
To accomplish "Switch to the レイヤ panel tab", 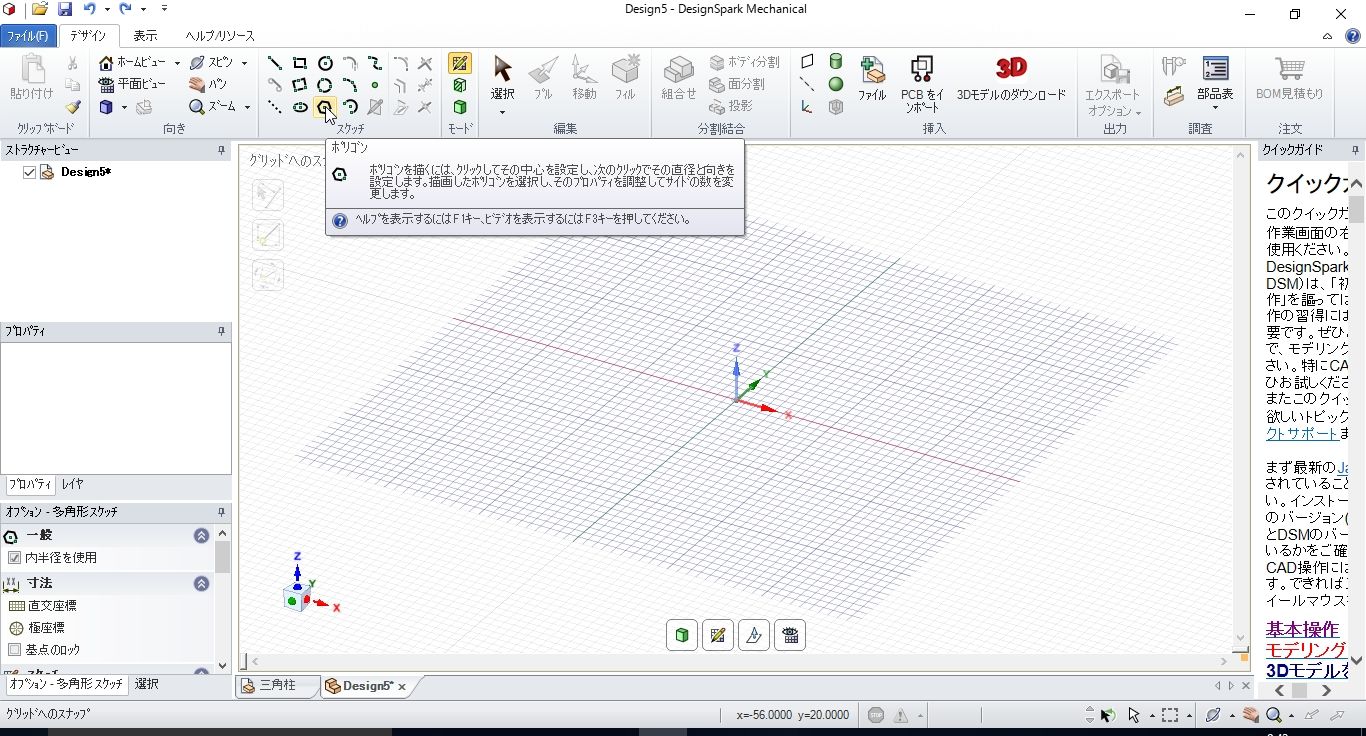I will click(73, 484).
